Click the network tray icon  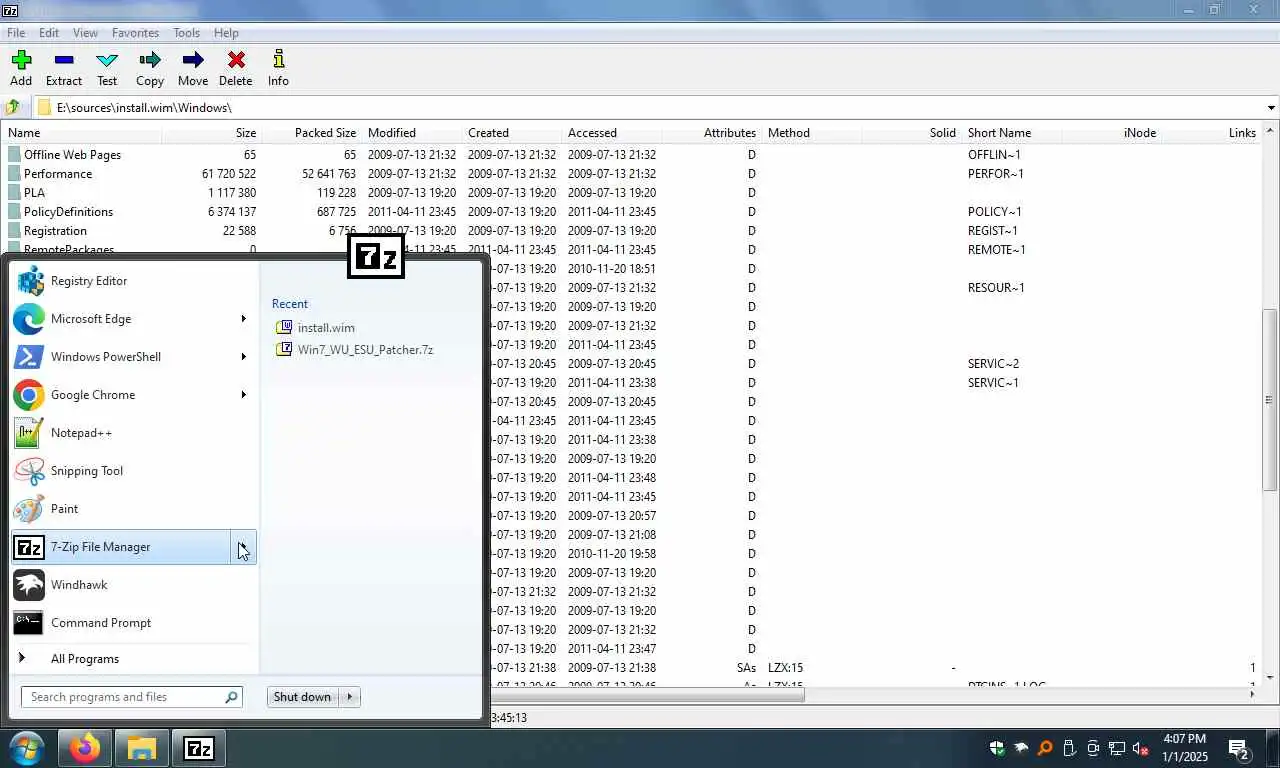1117,748
